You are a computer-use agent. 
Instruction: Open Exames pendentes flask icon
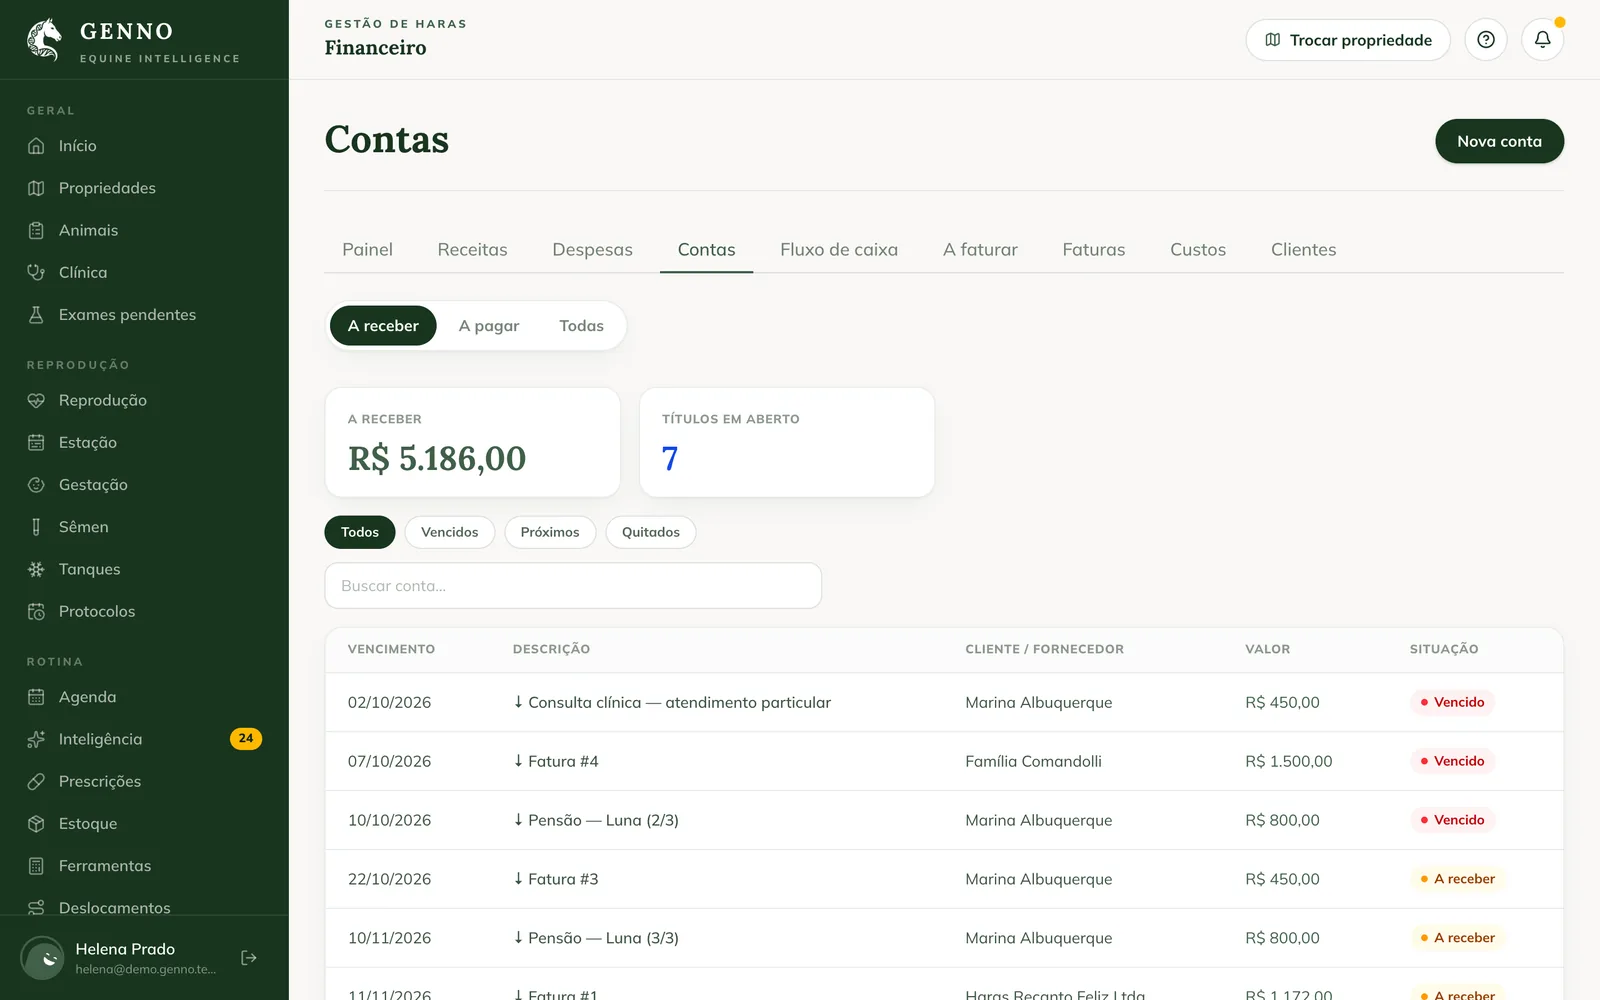point(36,315)
